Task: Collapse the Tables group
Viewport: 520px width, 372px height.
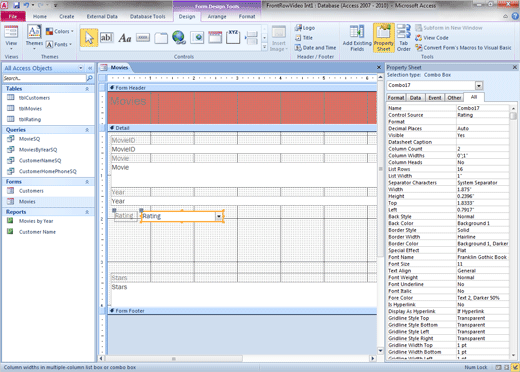Action: click(x=87, y=89)
